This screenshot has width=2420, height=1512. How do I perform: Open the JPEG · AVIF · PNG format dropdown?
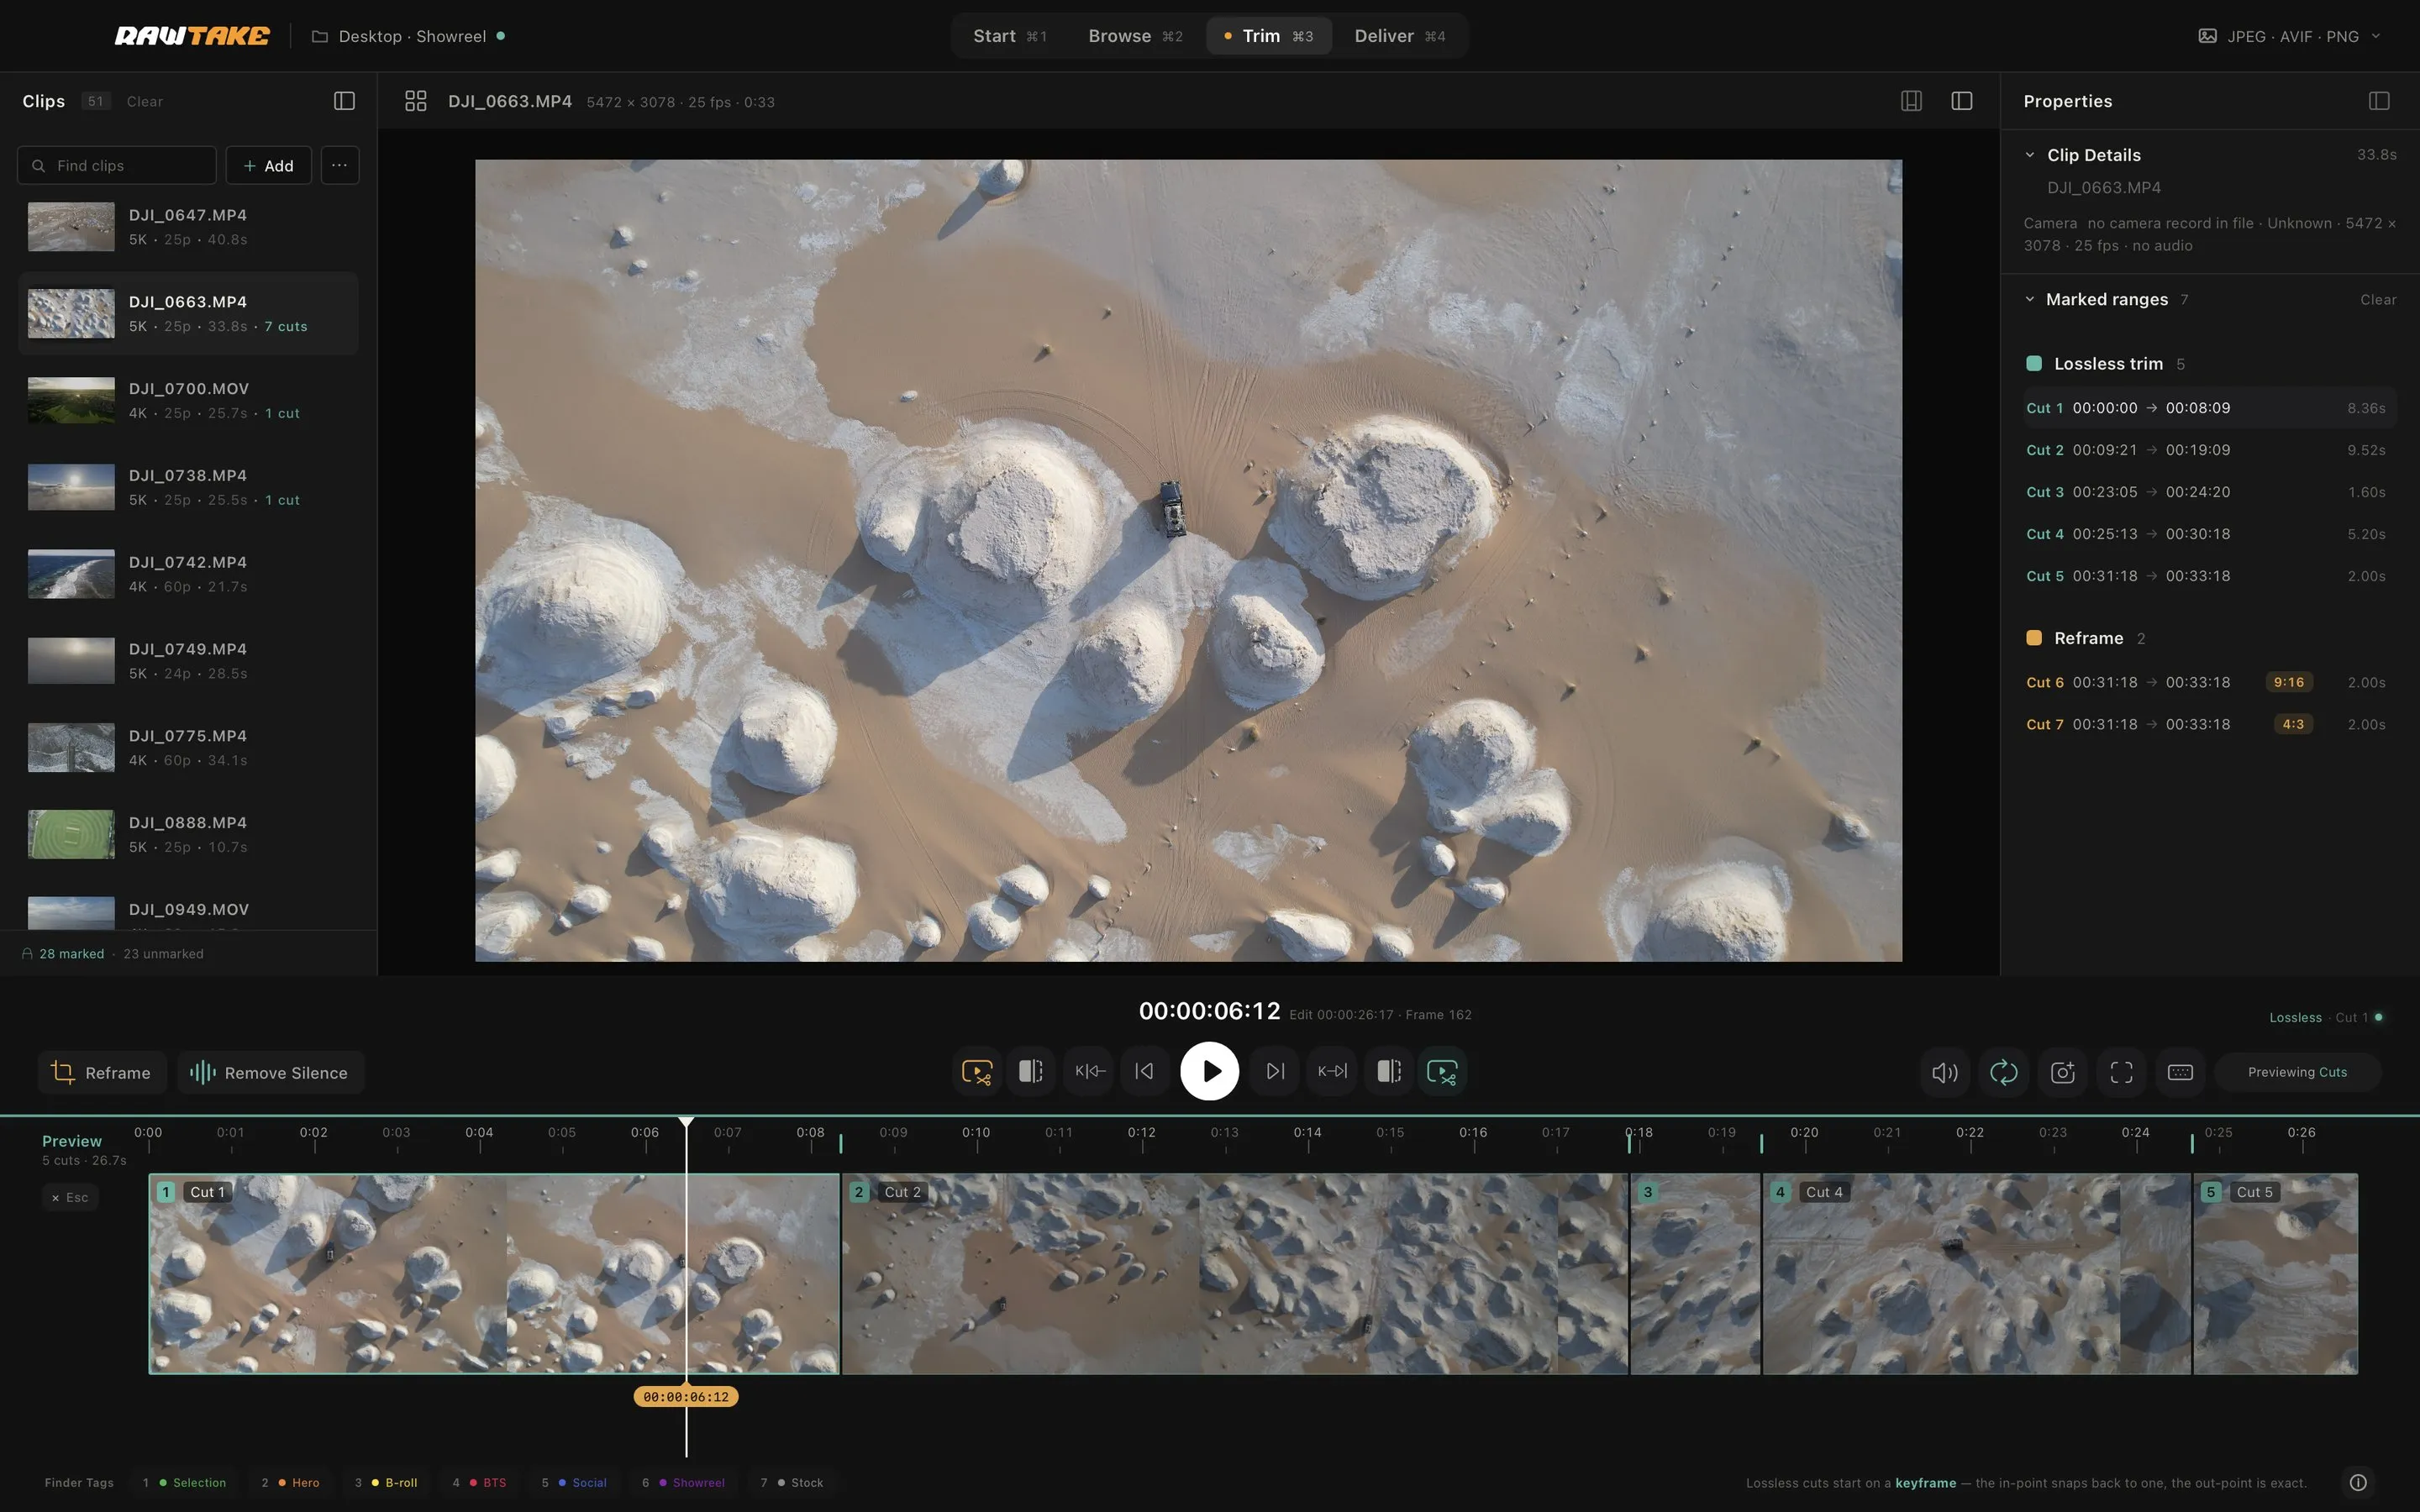tap(2290, 36)
